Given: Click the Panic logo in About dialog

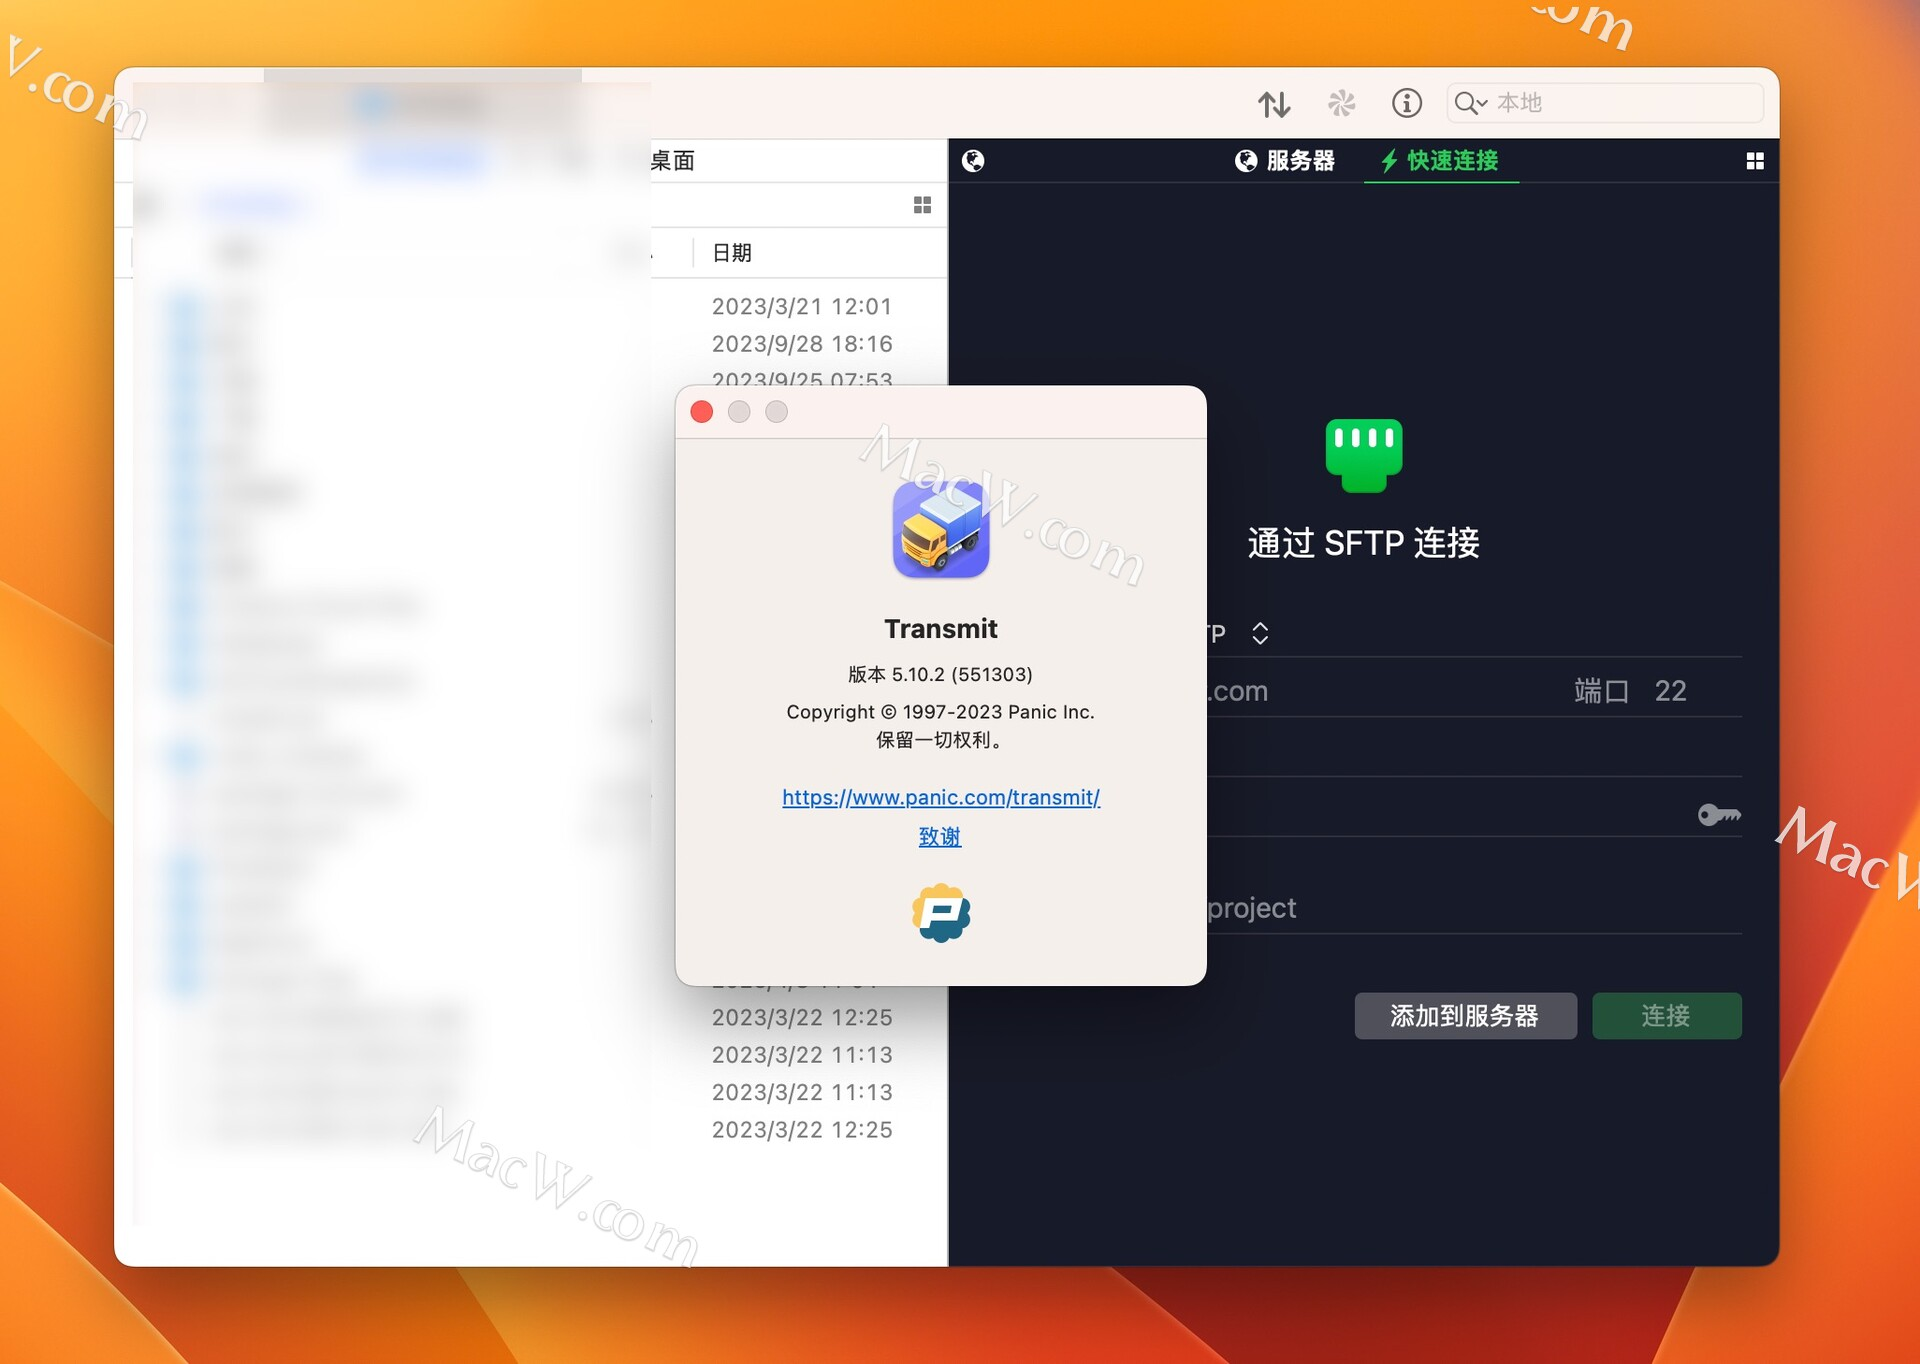Looking at the screenshot, I should (x=941, y=913).
